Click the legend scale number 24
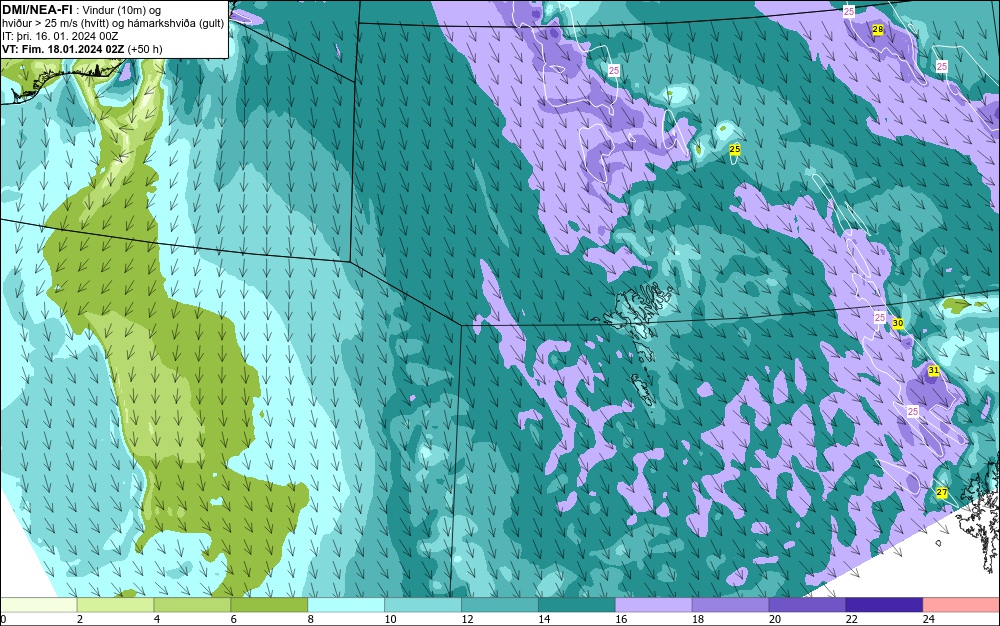 click(x=929, y=618)
